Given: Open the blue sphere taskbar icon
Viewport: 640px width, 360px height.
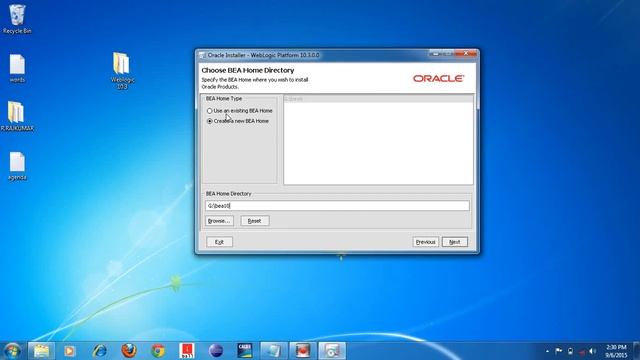Looking at the screenshot, I should click(x=216, y=351).
